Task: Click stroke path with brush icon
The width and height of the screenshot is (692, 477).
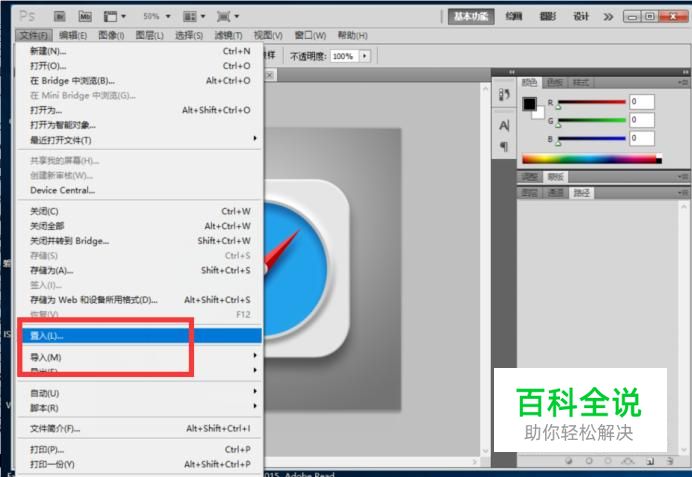Action: pyautogui.click(x=589, y=461)
